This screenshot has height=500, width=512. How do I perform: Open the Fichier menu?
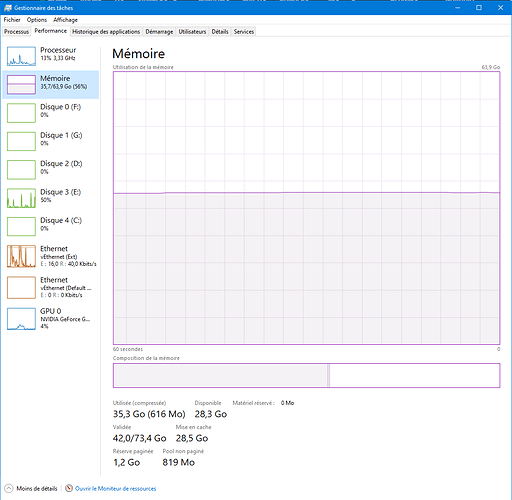(12, 20)
